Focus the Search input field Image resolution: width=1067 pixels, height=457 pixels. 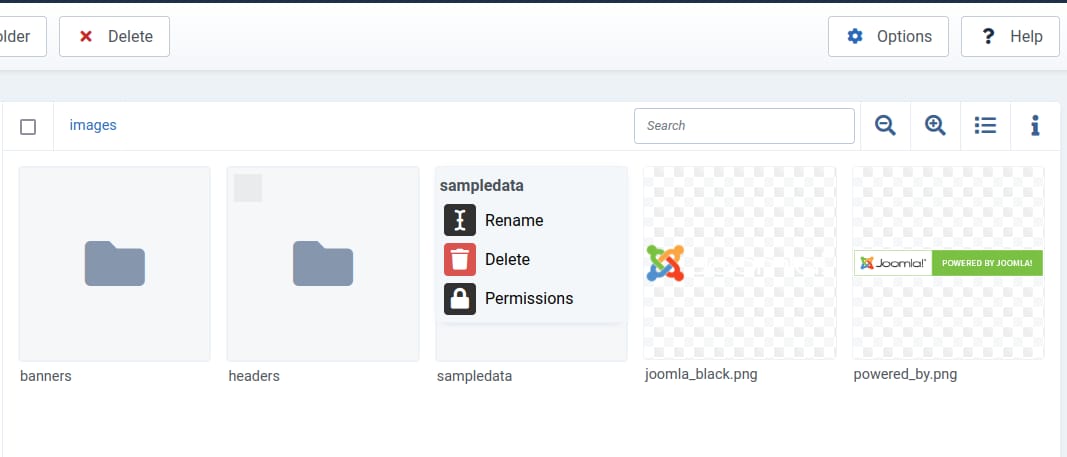click(x=744, y=126)
